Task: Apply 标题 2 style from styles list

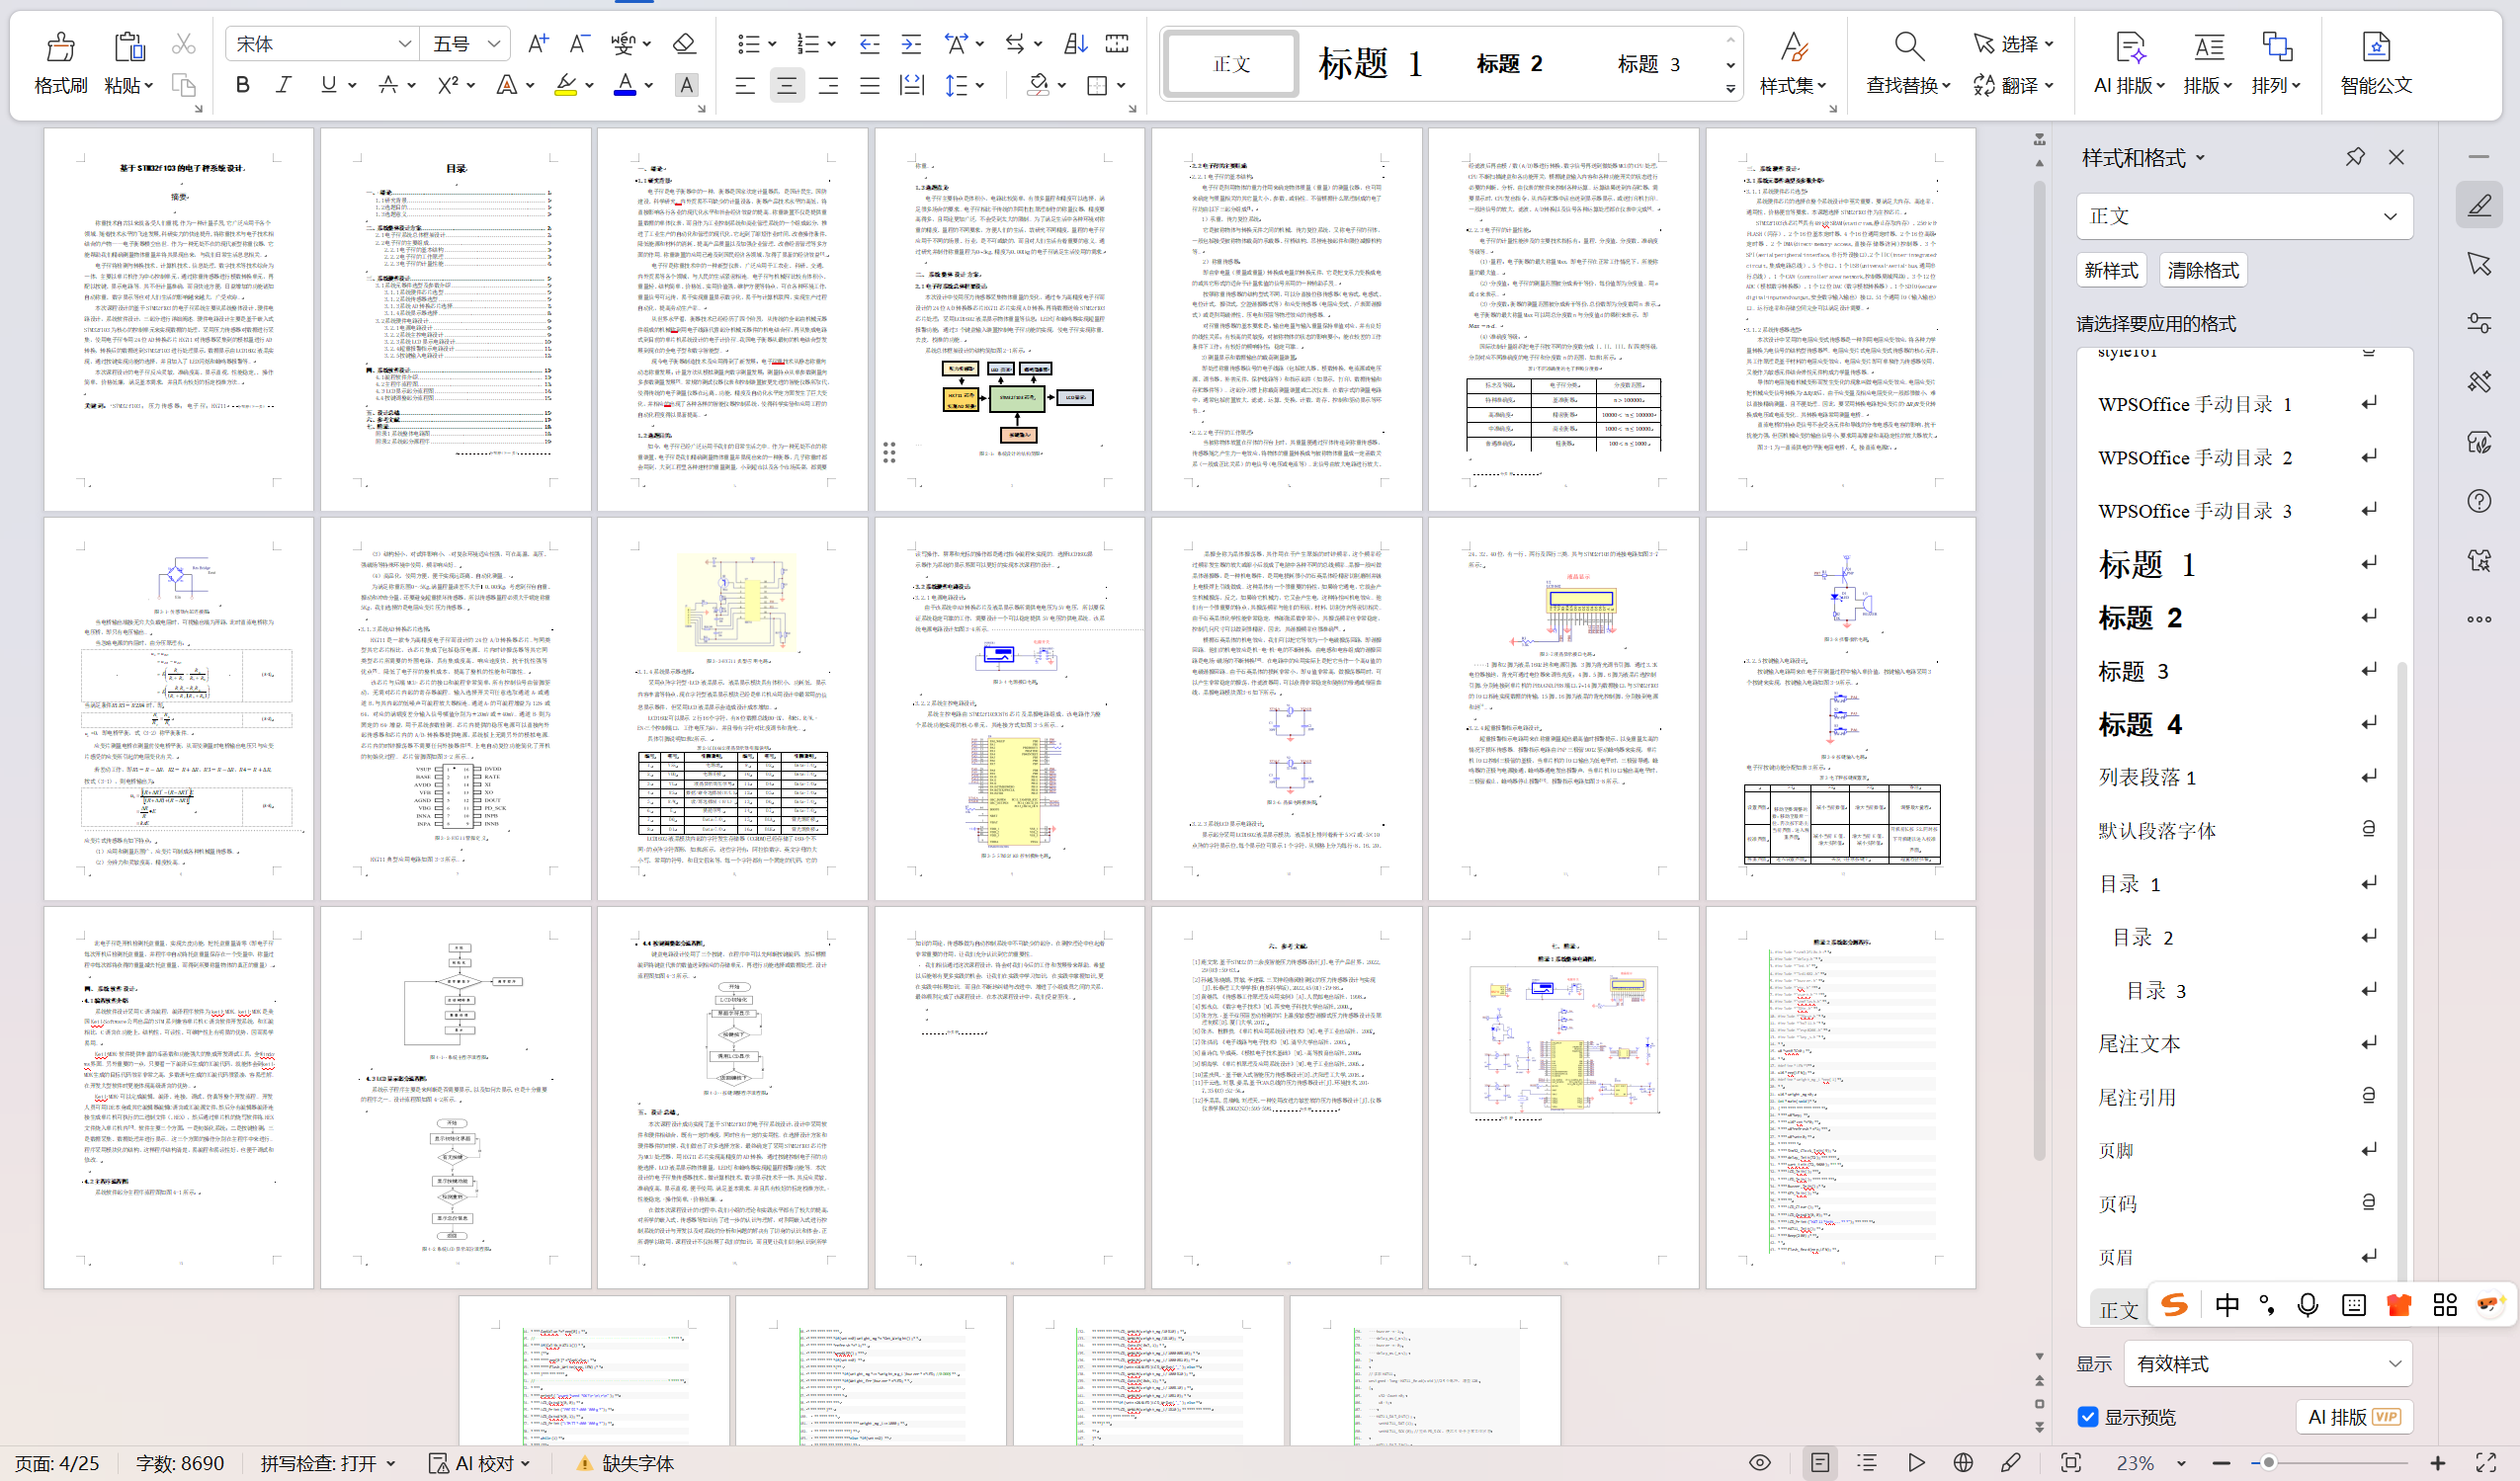Action: coord(2140,618)
